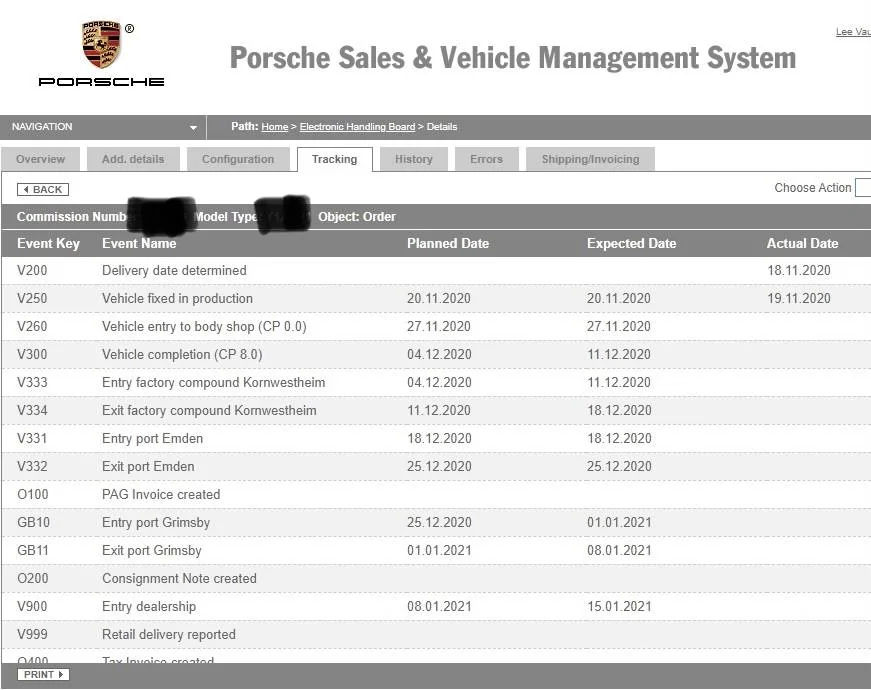Select 'Consignment Note created' event
The height and width of the screenshot is (690, 871).
point(179,578)
